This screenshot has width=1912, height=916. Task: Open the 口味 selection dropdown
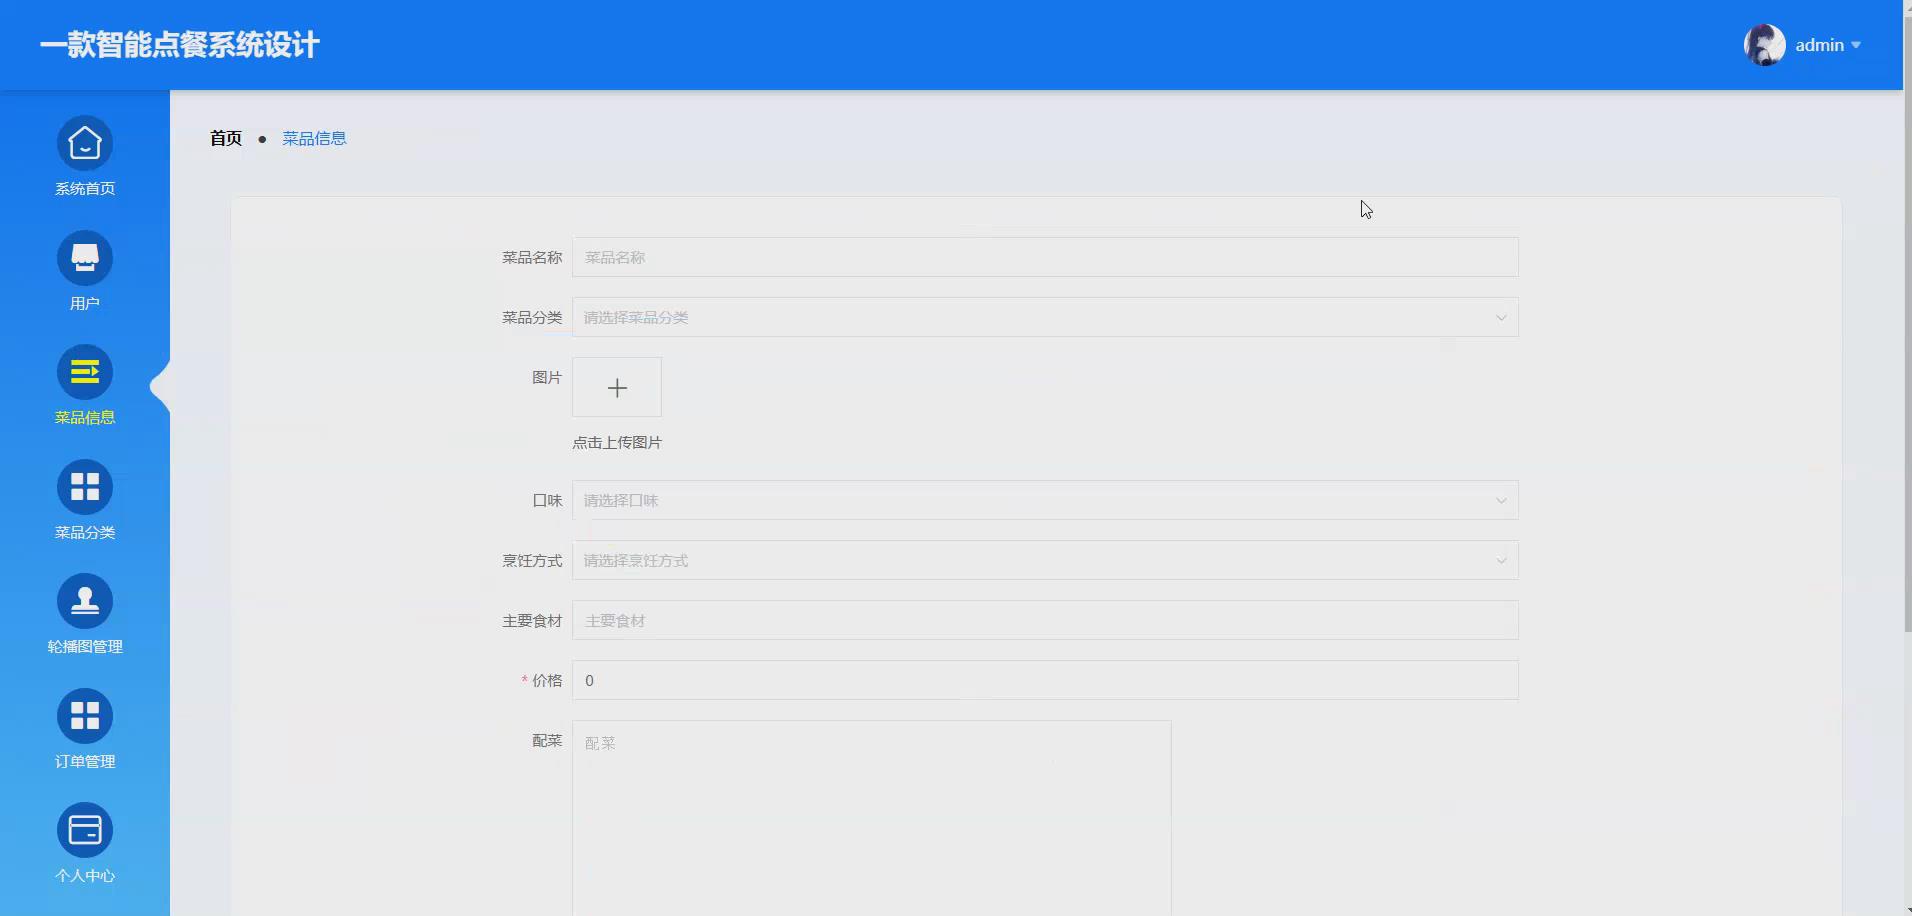[x=1043, y=500]
